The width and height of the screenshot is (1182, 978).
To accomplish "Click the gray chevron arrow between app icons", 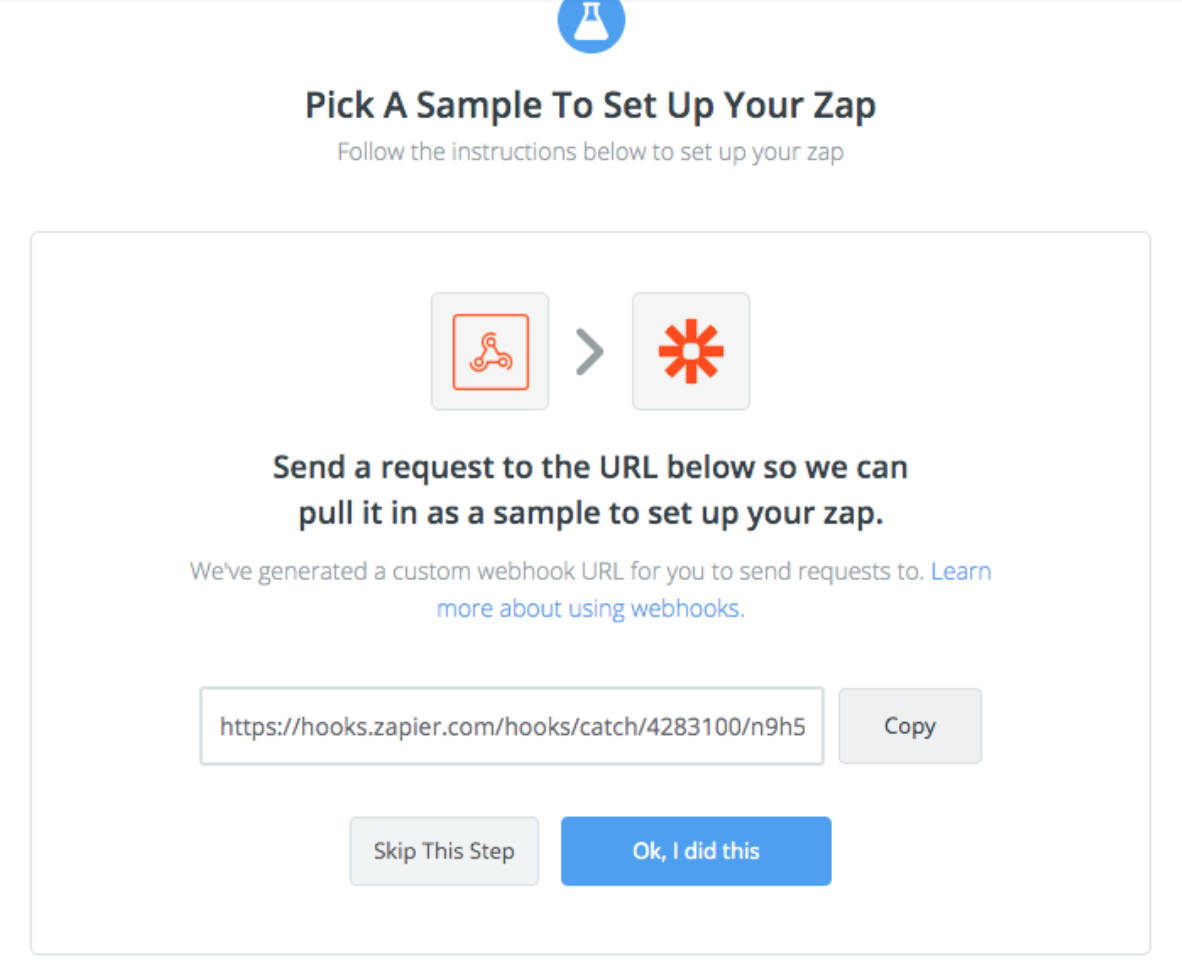I will pyautogui.click(x=590, y=351).
